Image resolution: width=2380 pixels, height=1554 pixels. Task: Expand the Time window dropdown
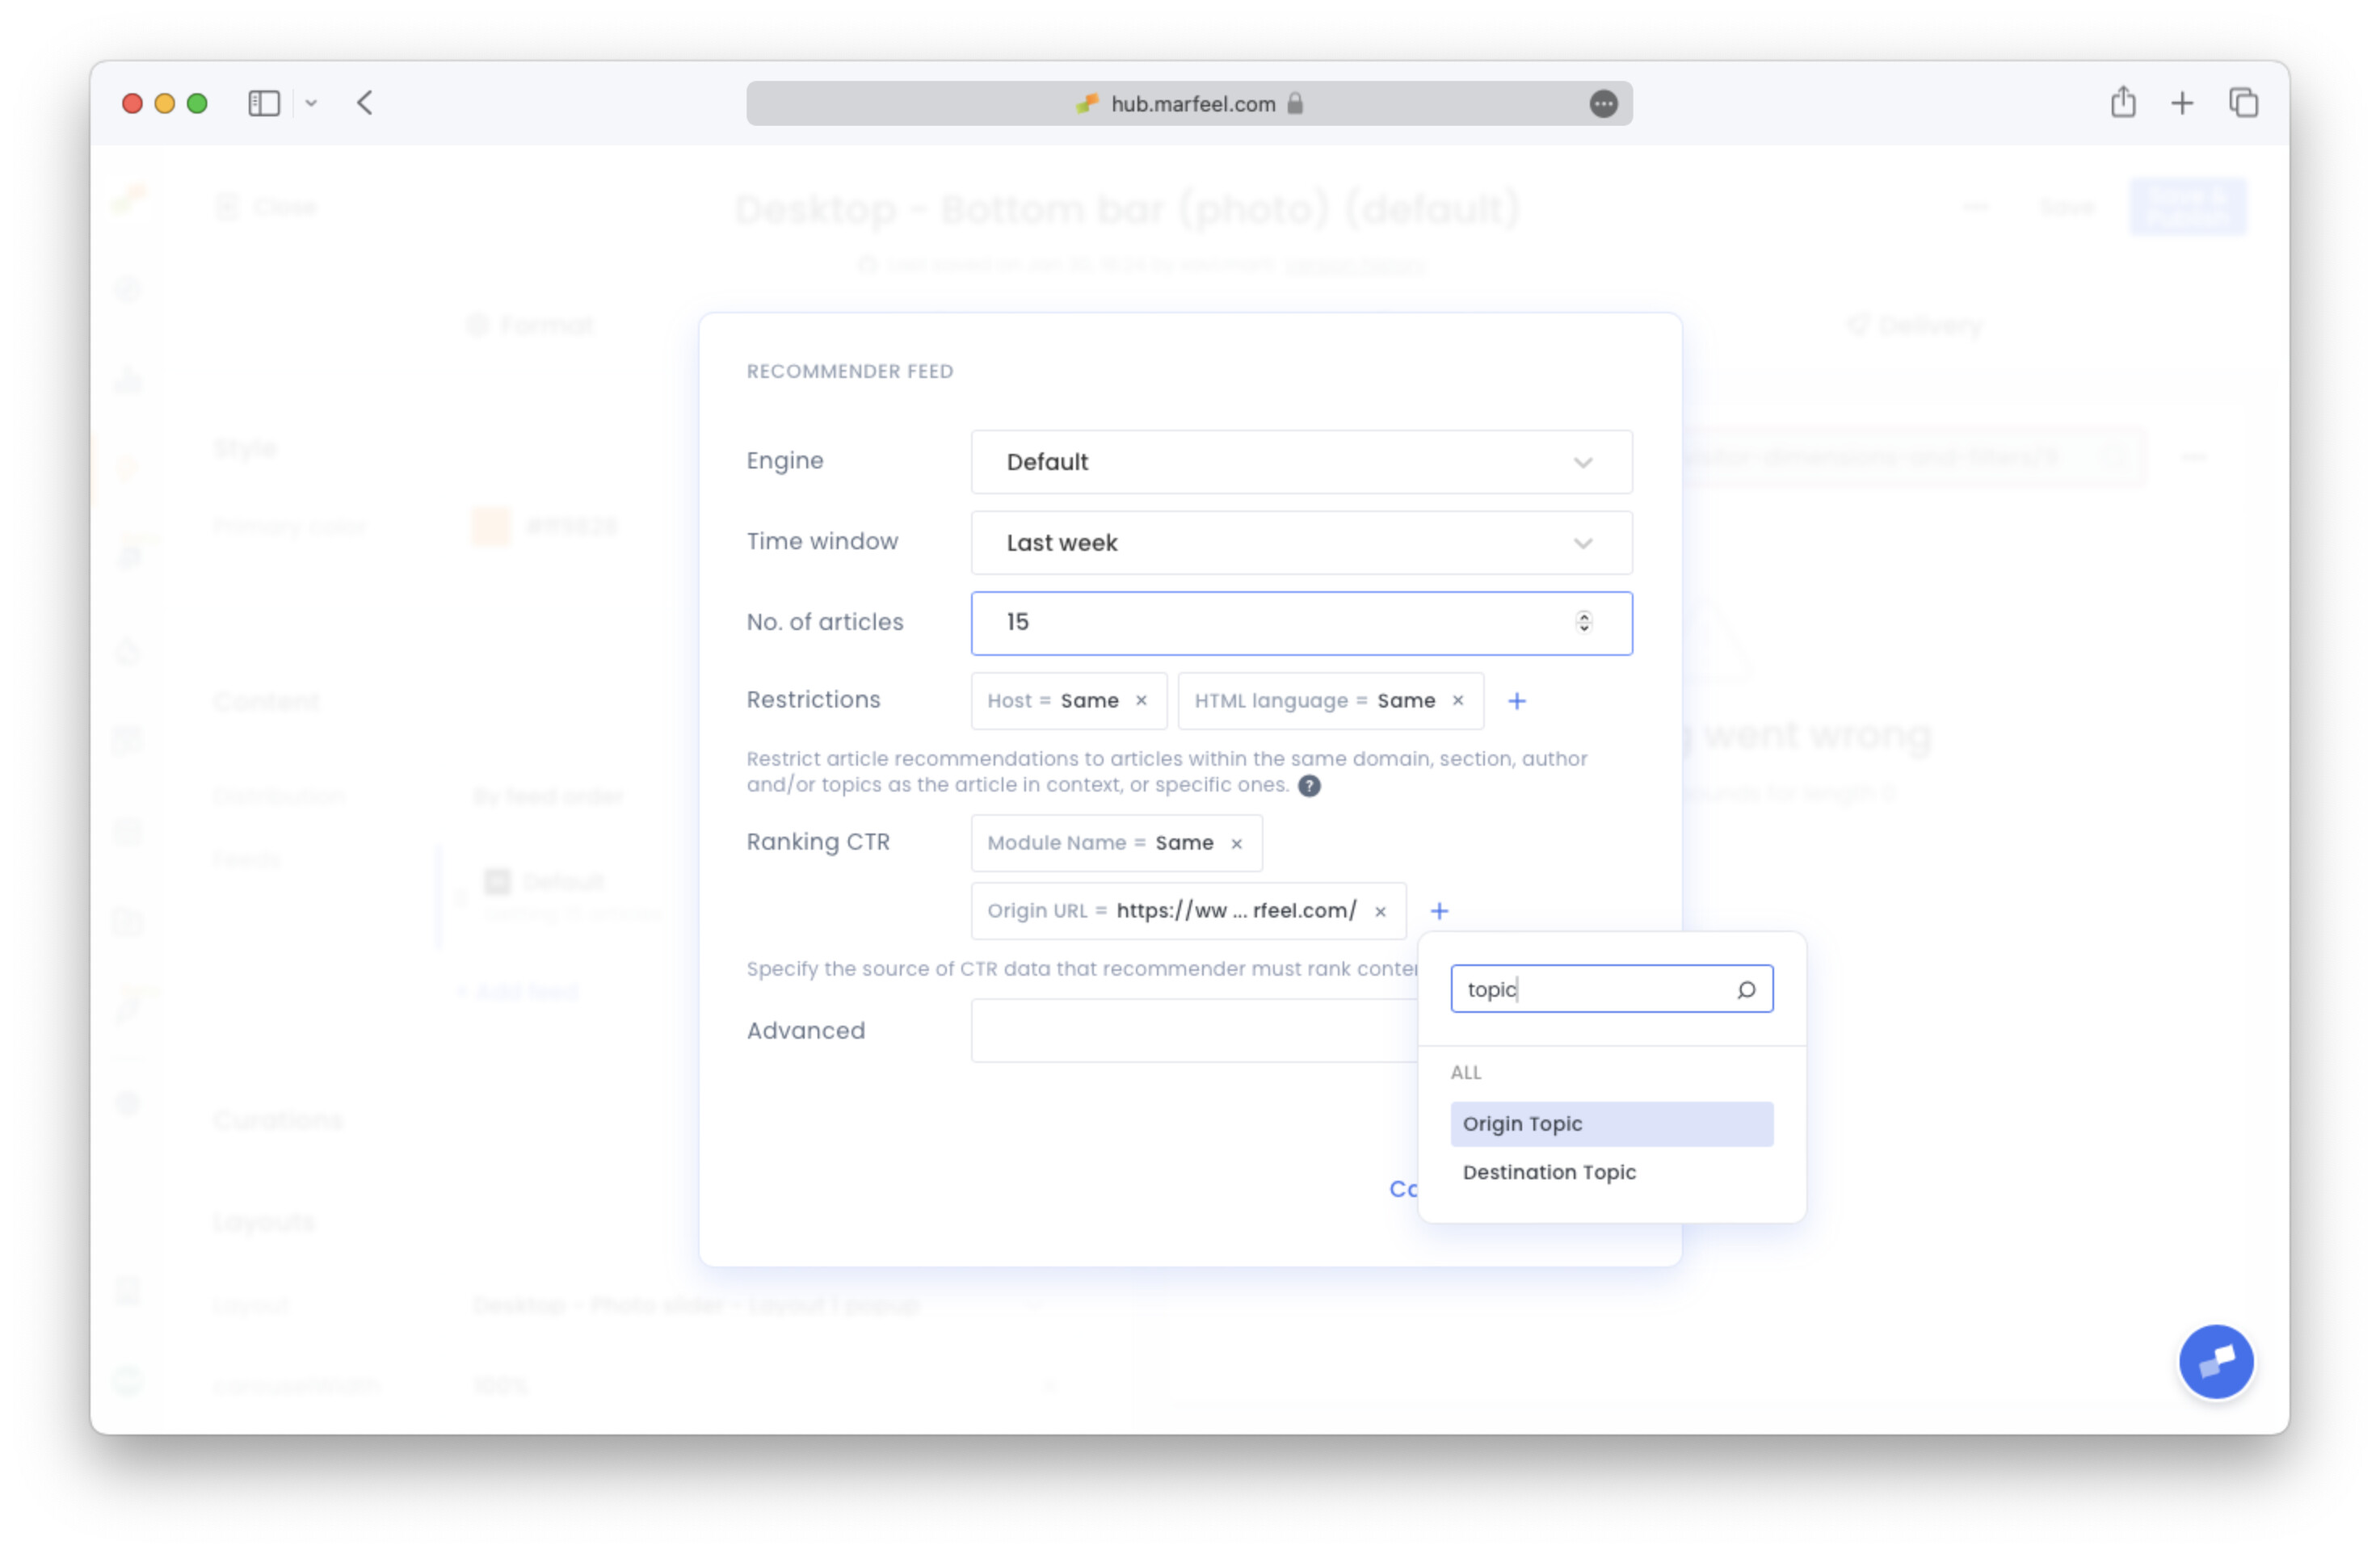[x=1300, y=543]
